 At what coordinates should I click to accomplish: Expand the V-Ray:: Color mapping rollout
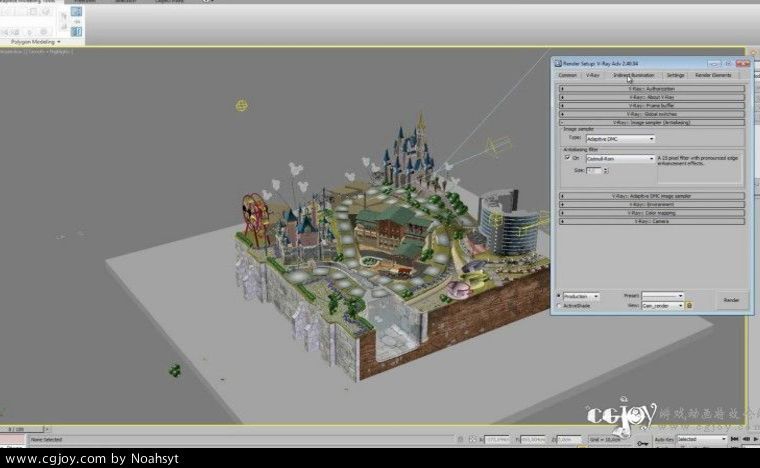[x=652, y=213]
